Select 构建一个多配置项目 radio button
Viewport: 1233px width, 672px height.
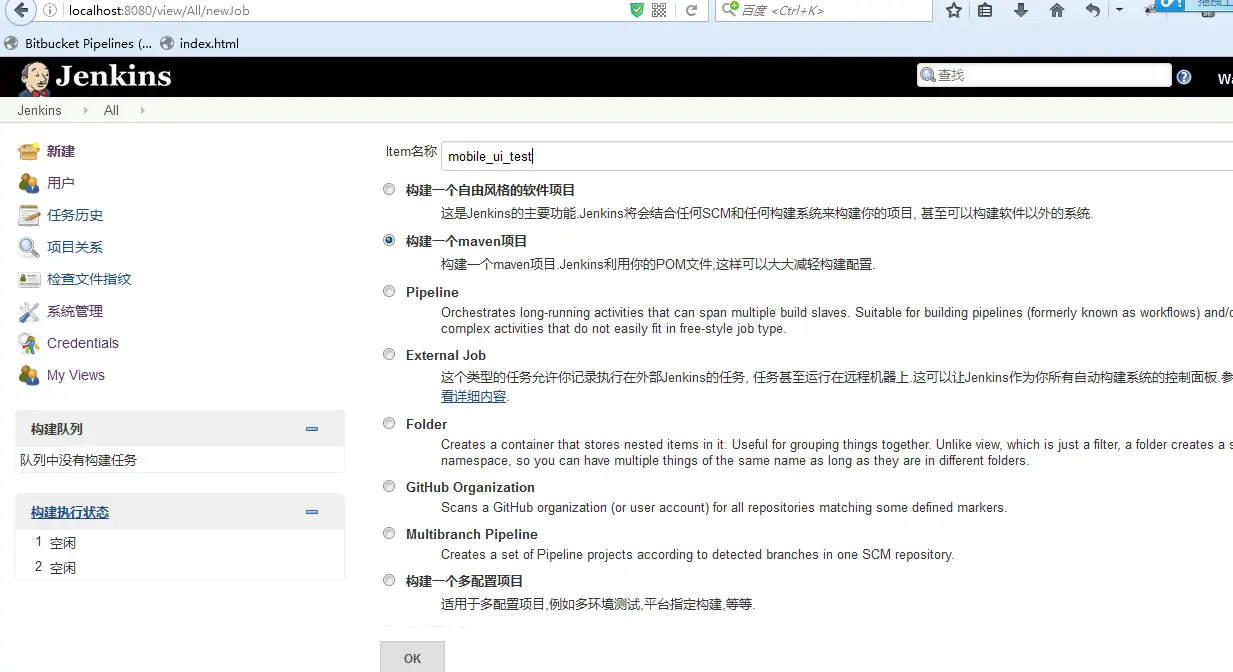coord(389,580)
